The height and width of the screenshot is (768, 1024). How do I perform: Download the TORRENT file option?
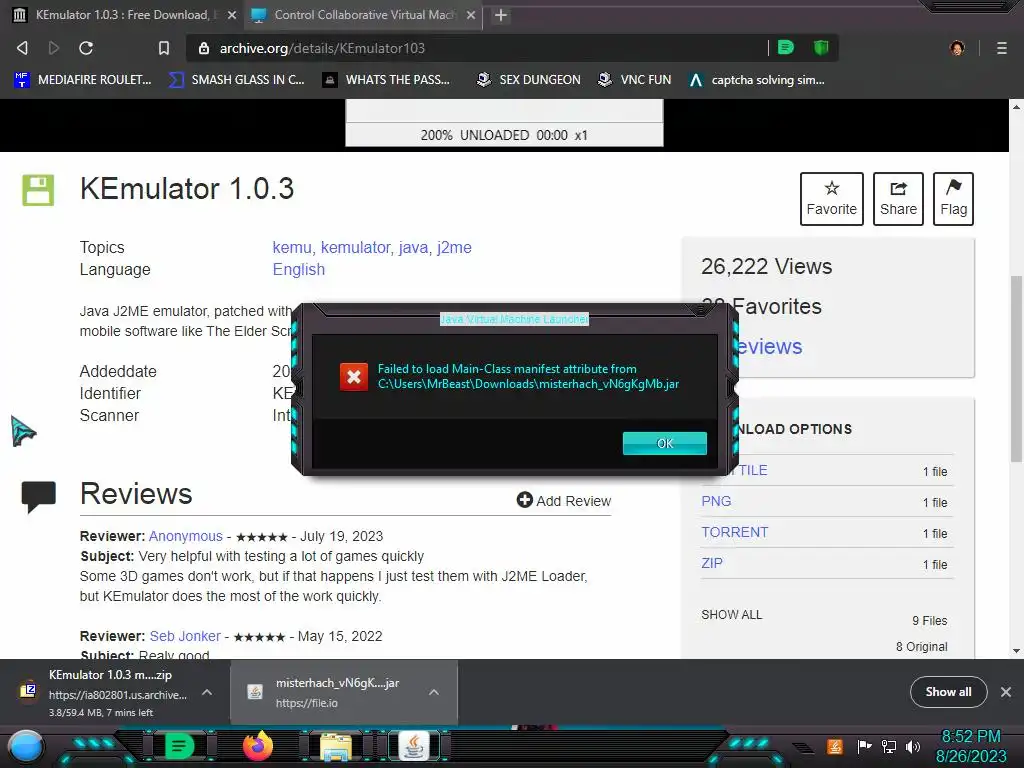[735, 532]
